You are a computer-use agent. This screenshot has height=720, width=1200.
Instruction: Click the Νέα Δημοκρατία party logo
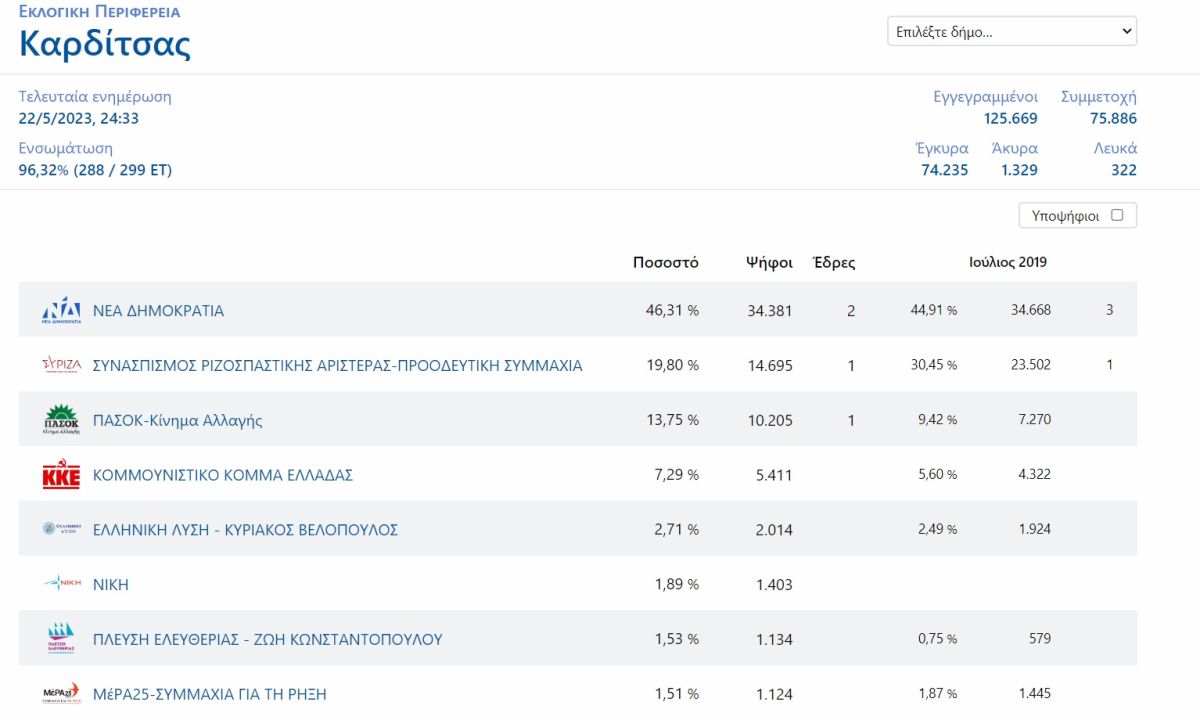coord(61,310)
